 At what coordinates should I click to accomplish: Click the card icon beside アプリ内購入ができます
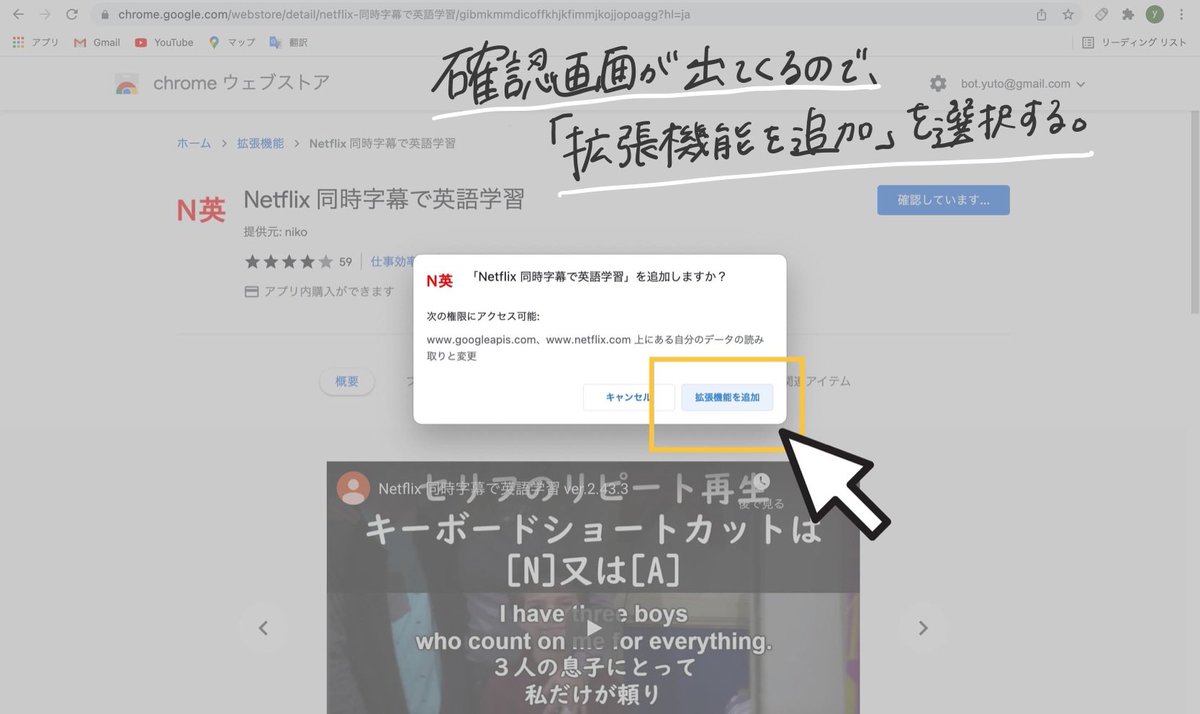[252, 292]
